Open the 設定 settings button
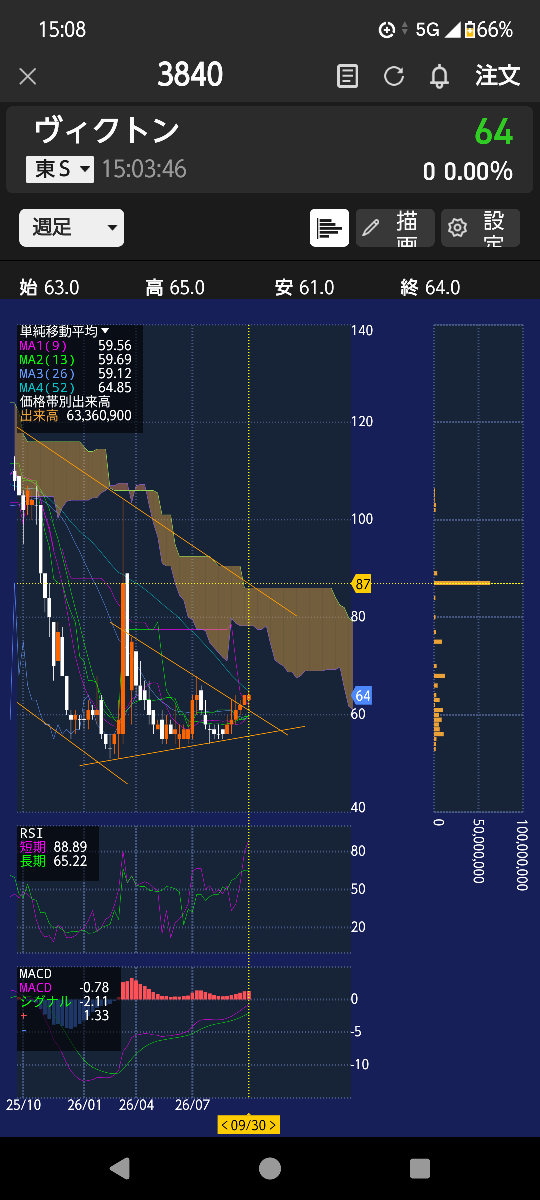This screenshot has height=1200, width=540. (481, 228)
